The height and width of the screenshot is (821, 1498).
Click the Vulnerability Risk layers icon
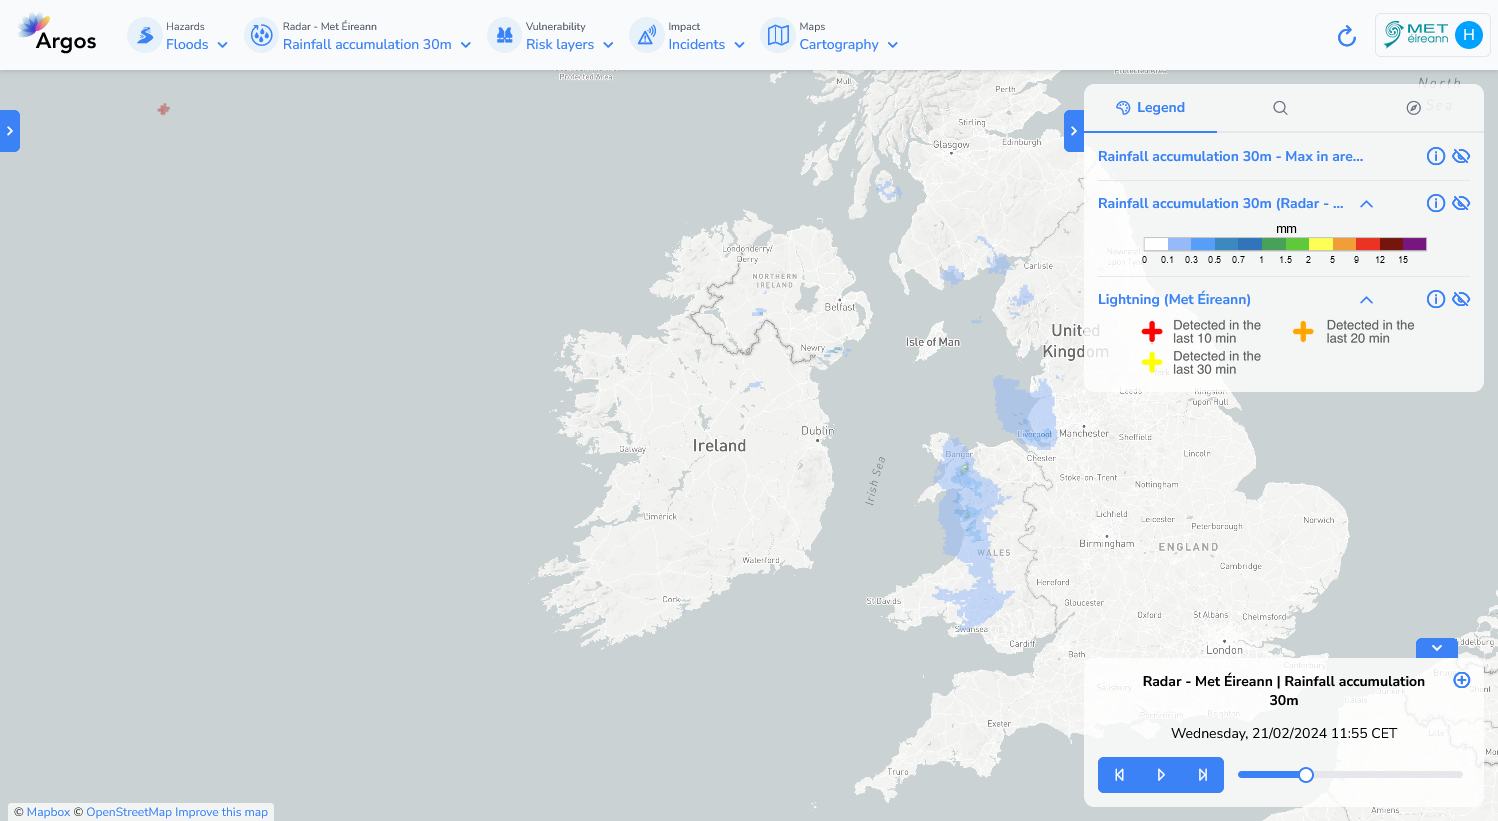tap(505, 36)
